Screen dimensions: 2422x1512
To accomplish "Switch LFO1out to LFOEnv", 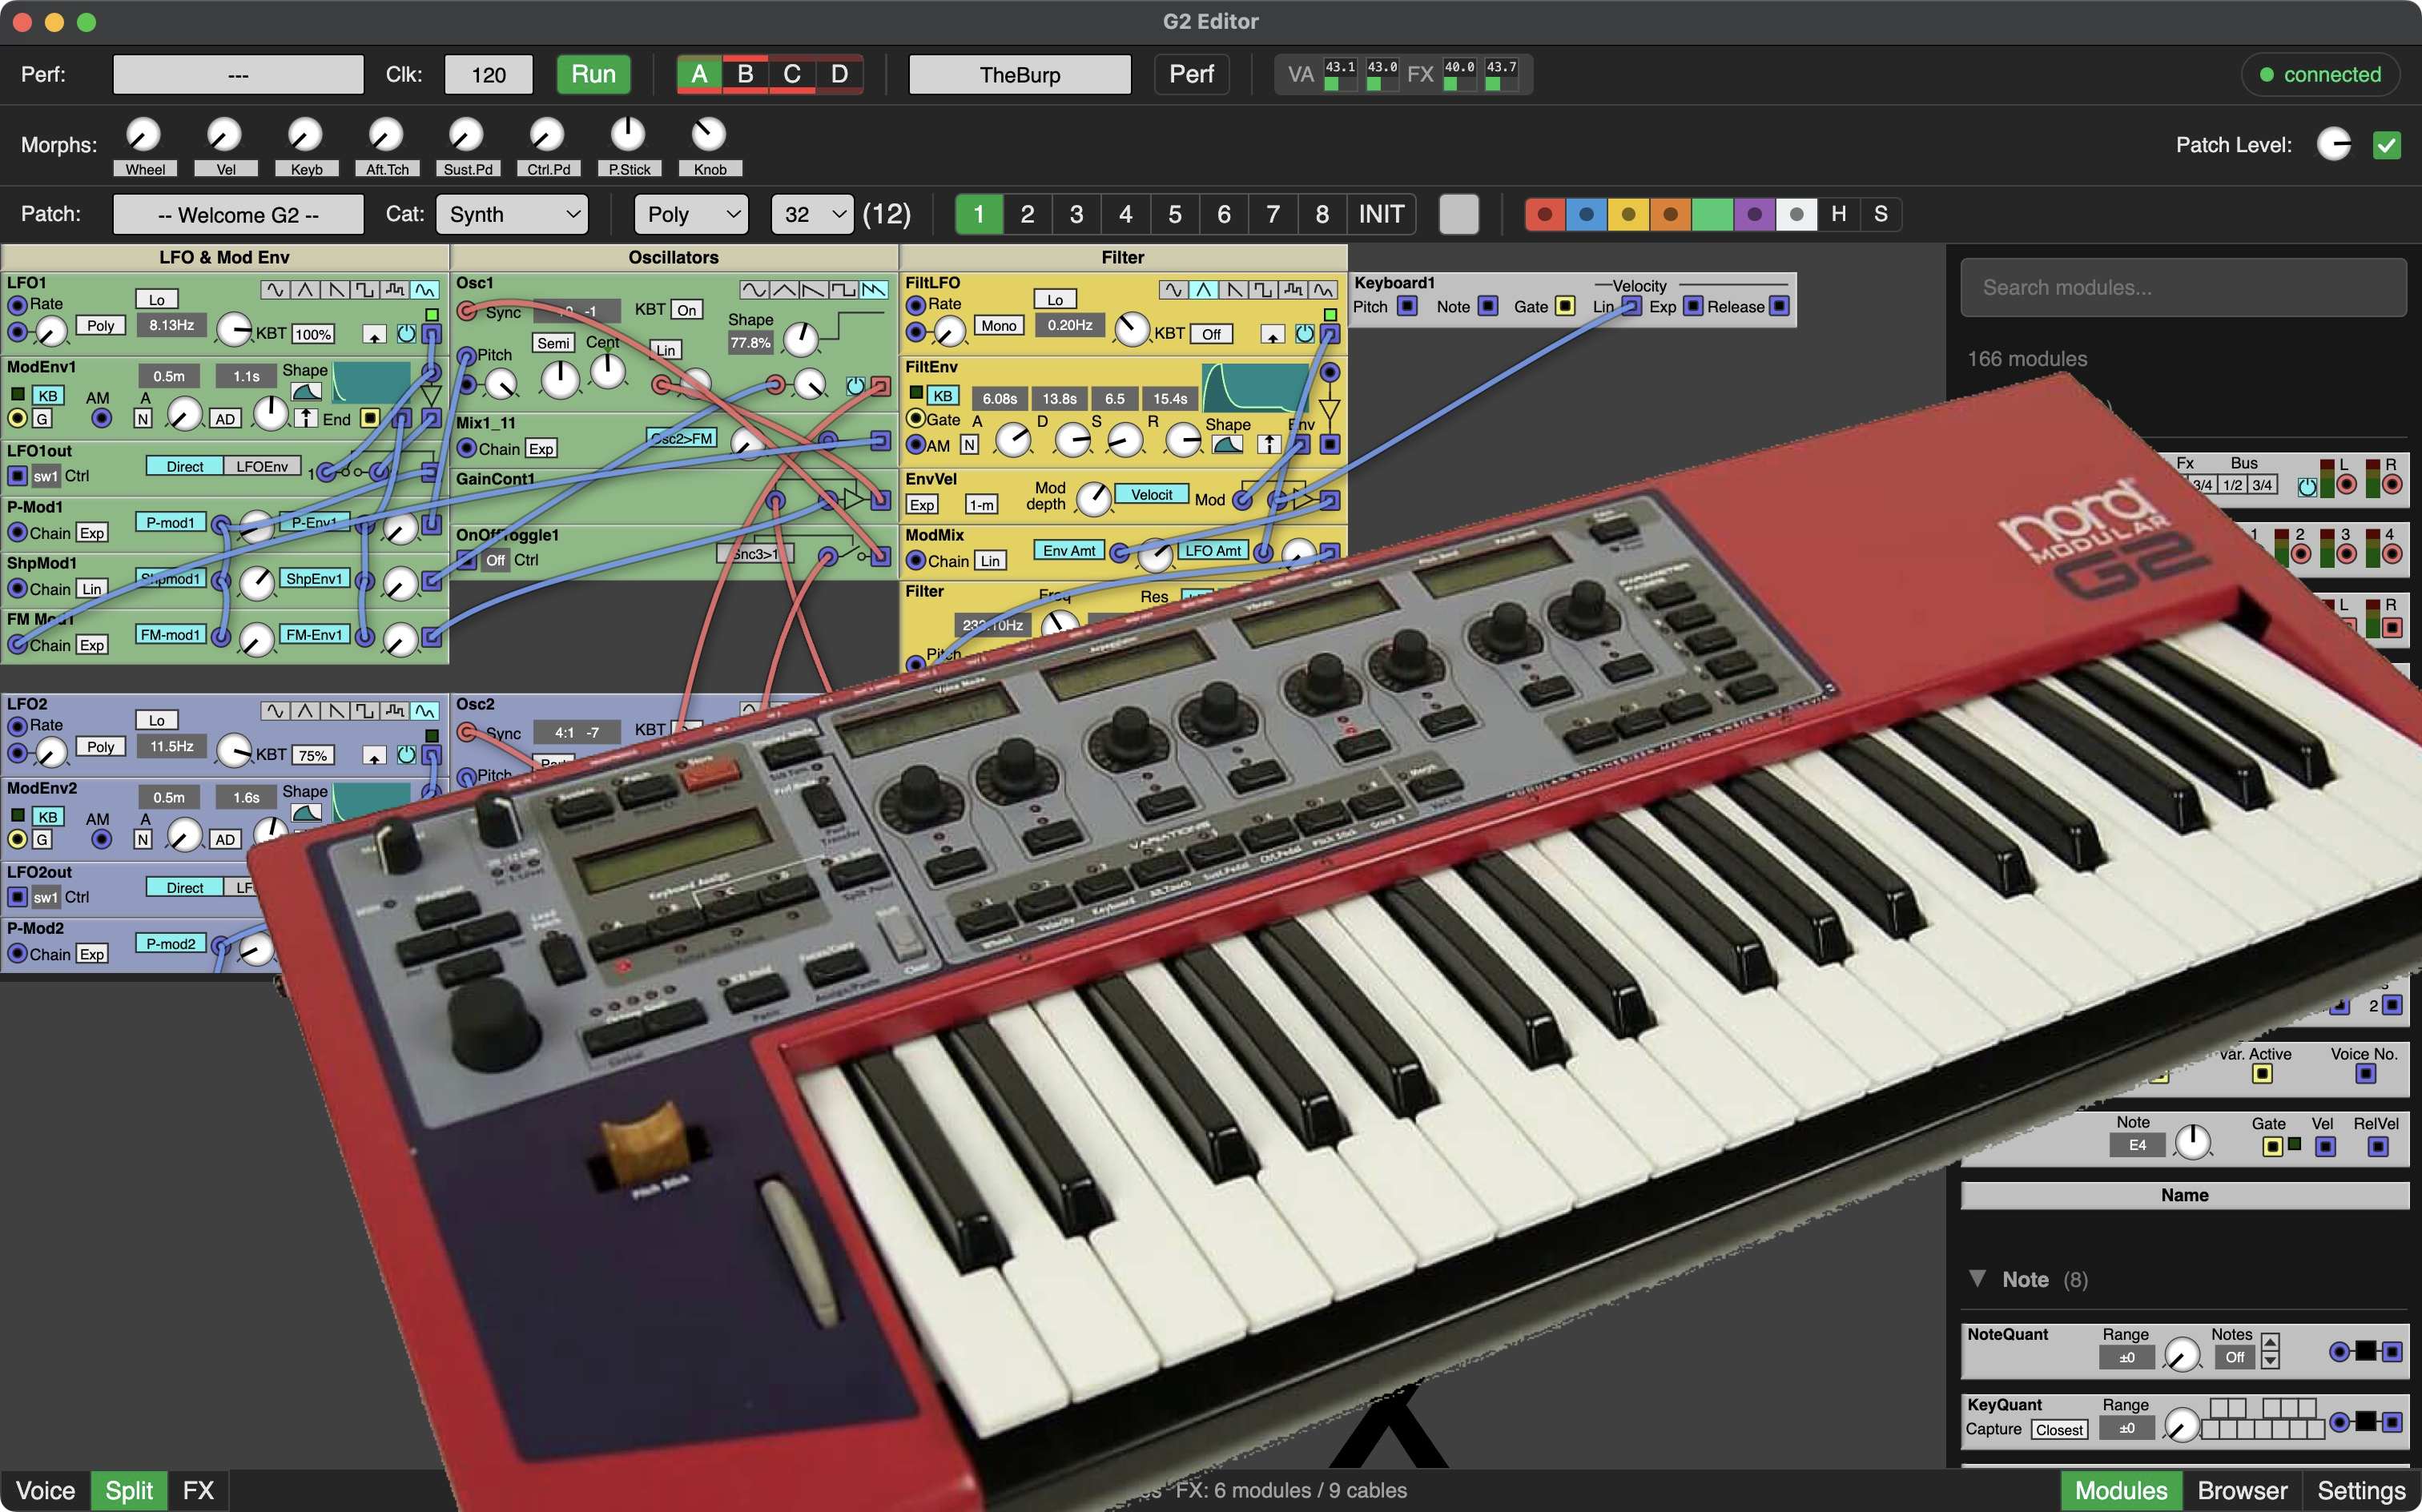I will [262, 466].
